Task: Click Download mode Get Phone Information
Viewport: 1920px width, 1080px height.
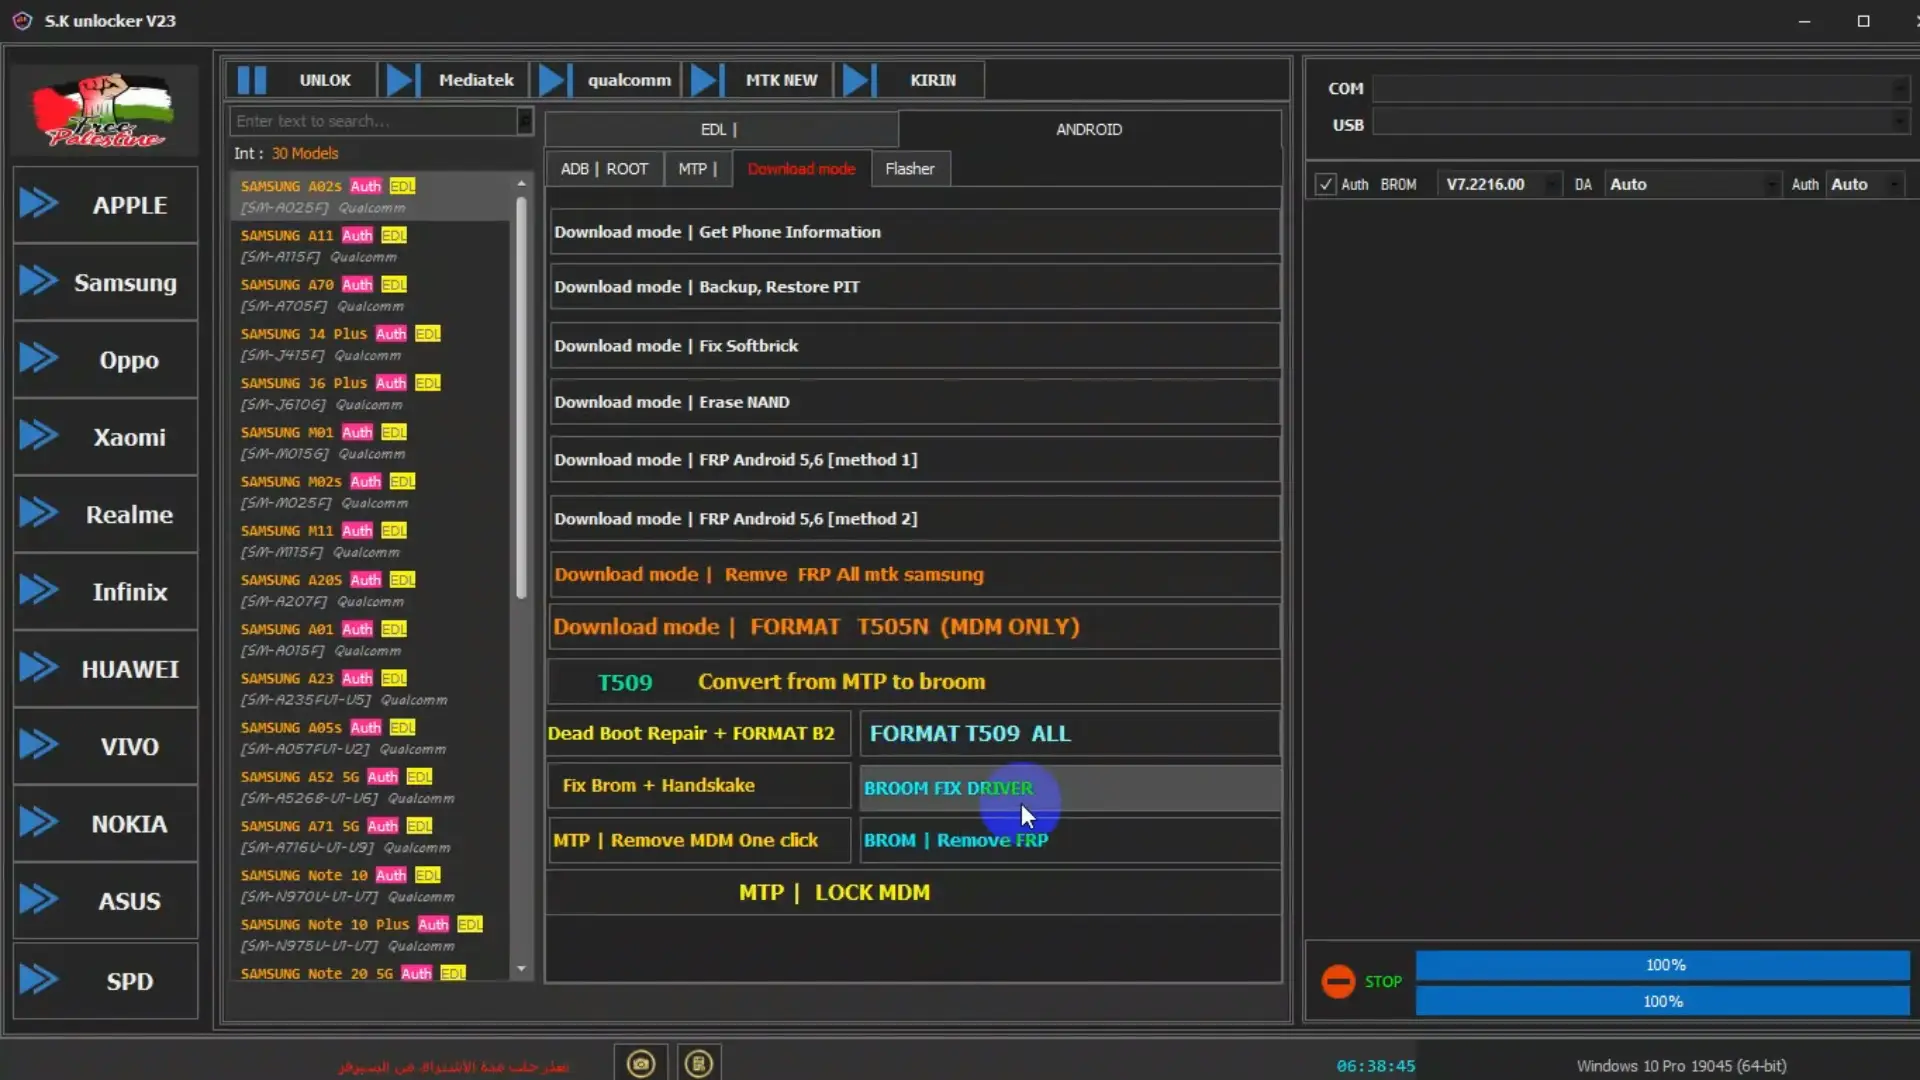Action: [914, 232]
